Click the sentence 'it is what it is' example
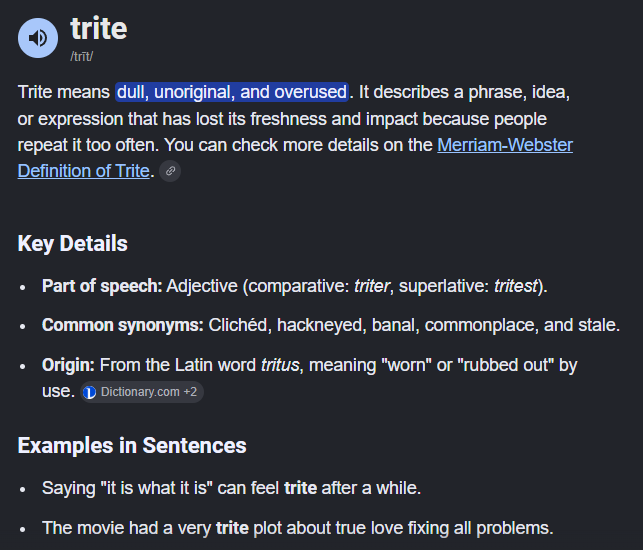The width and height of the screenshot is (643, 550). (231, 488)
